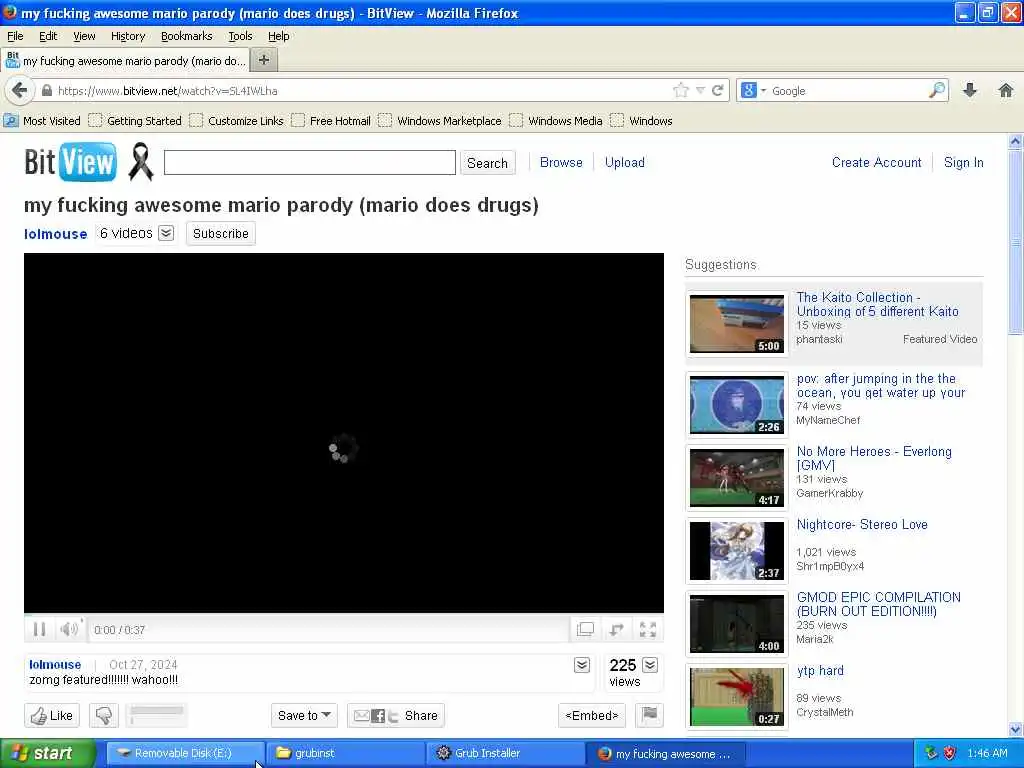1024x768 pixels.
Task: Click the BitView Search button
Action: [487, 163]
